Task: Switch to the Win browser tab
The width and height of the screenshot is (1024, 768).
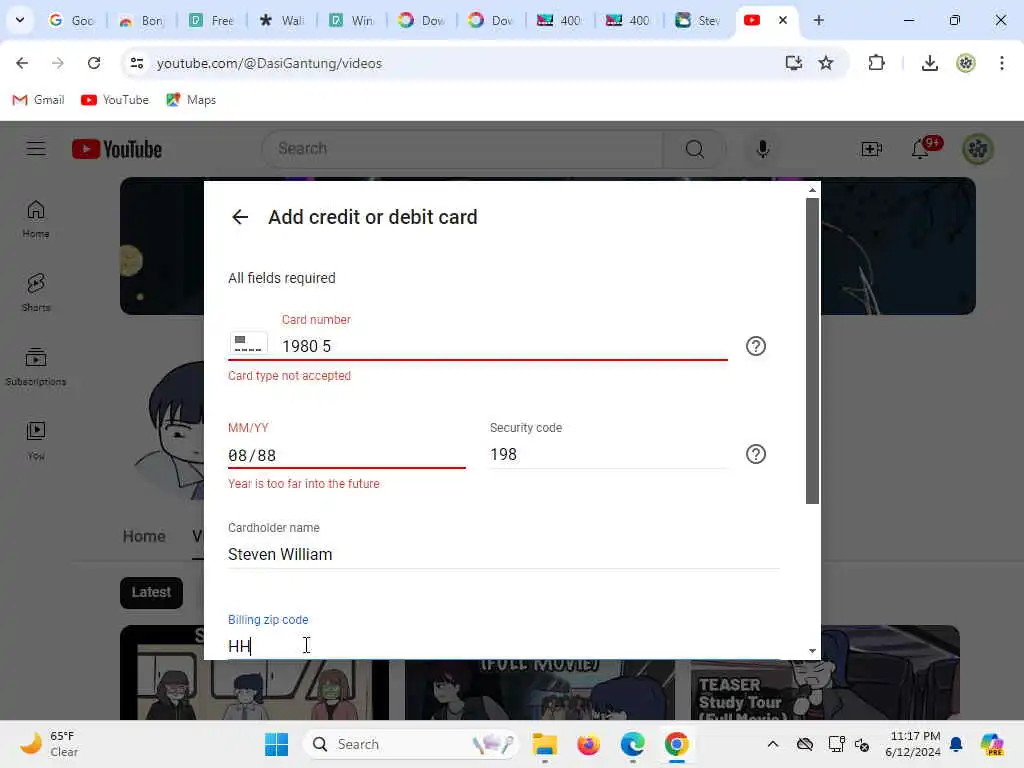Action: [x=351, y=20]
